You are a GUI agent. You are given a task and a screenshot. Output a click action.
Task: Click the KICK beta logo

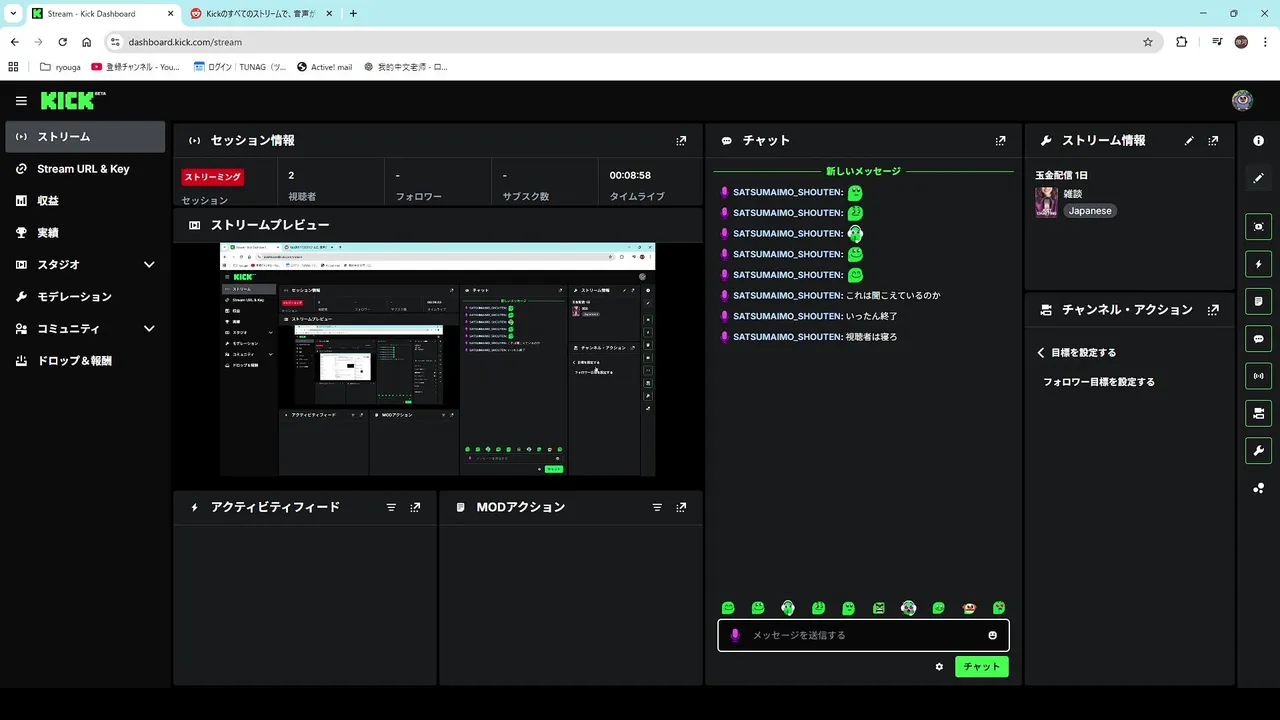[x=73, y=100]
